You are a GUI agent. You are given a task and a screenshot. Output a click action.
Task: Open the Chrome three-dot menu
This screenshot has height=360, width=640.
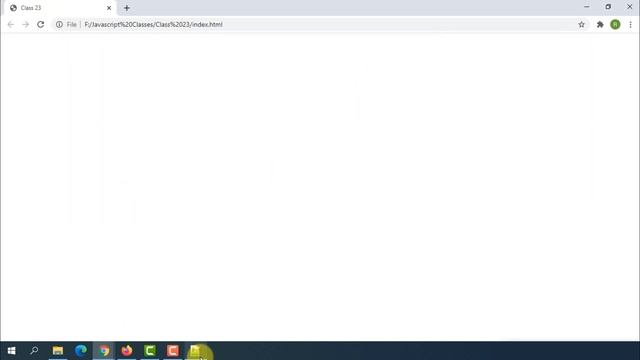(x=630, y=24)
